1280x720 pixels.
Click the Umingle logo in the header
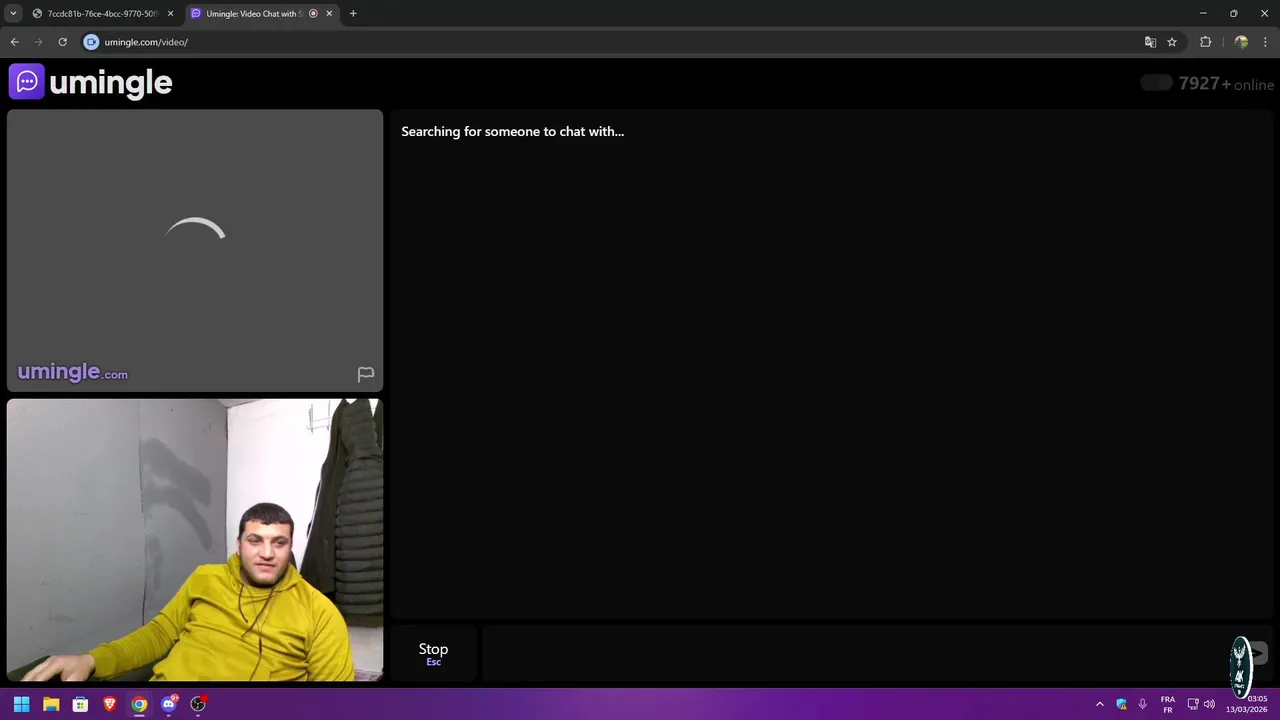(x=91, y=82)
